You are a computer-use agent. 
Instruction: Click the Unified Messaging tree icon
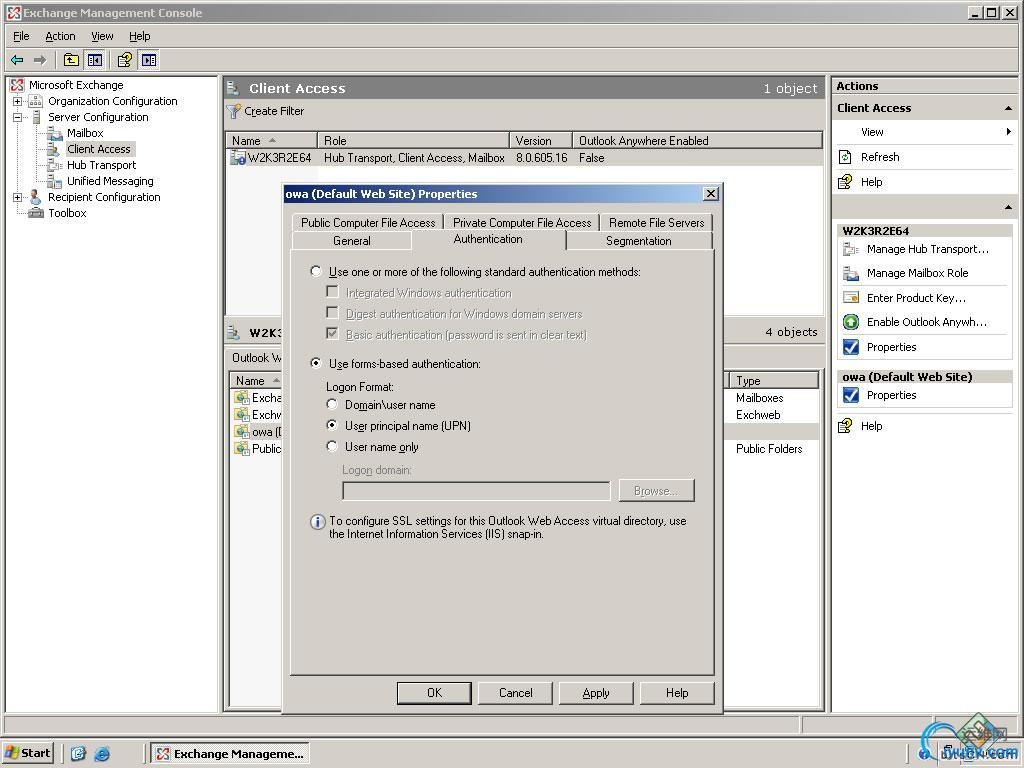point(55,181)
